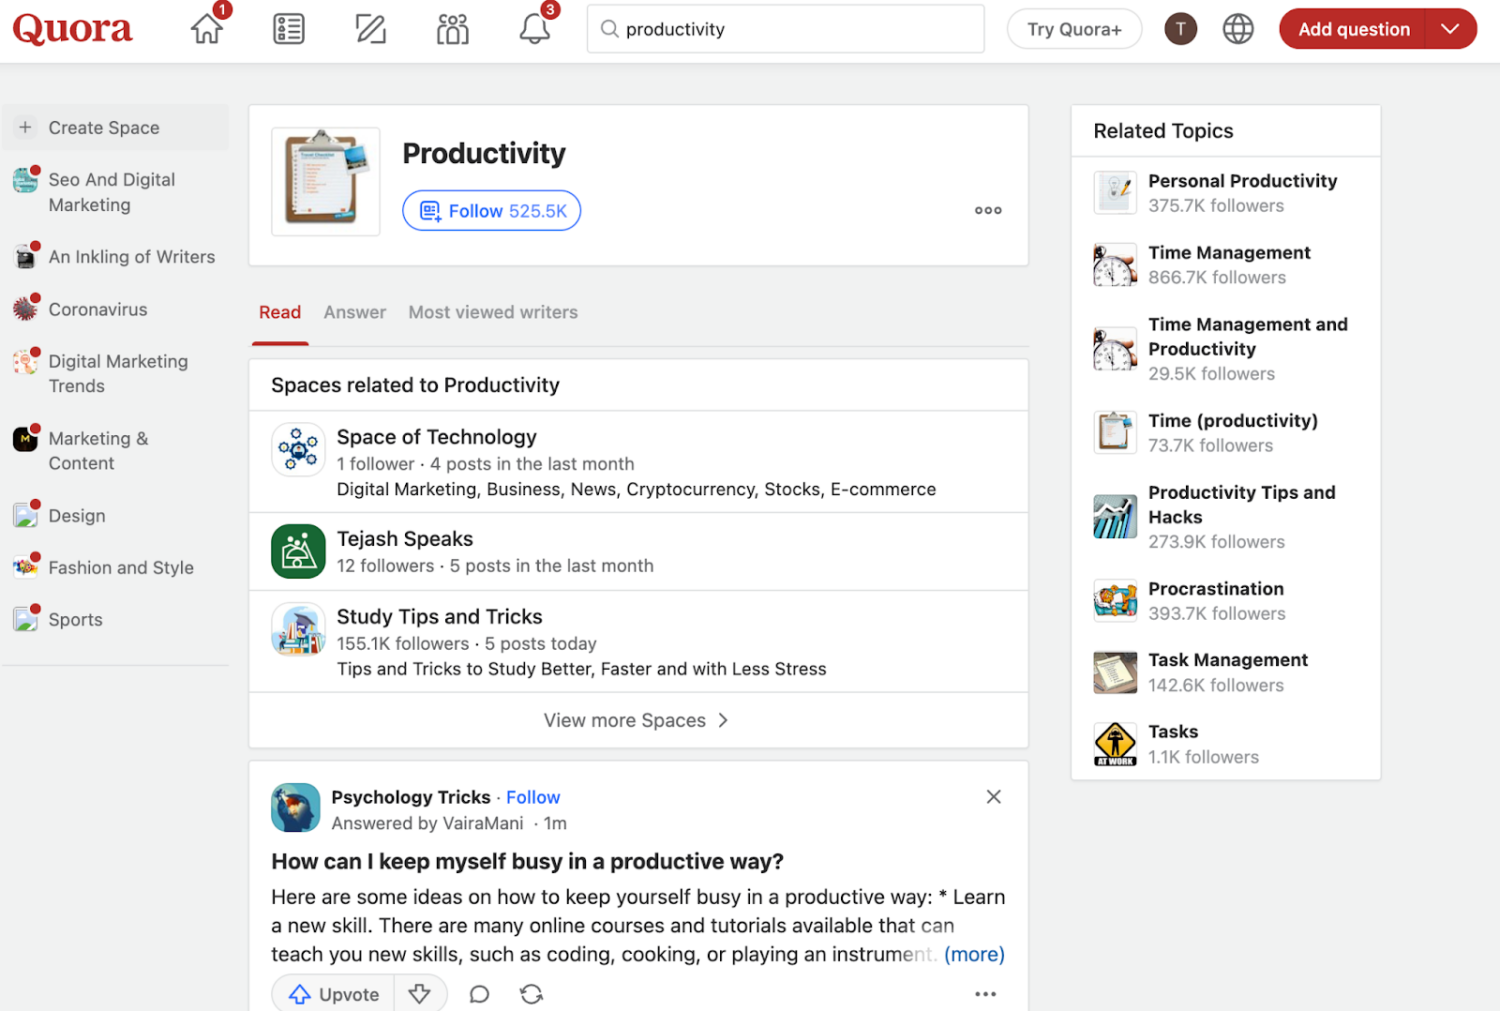Open the Study Tips and Tricks title
The image size is (1500, 1011).
(x=439, y=616)
